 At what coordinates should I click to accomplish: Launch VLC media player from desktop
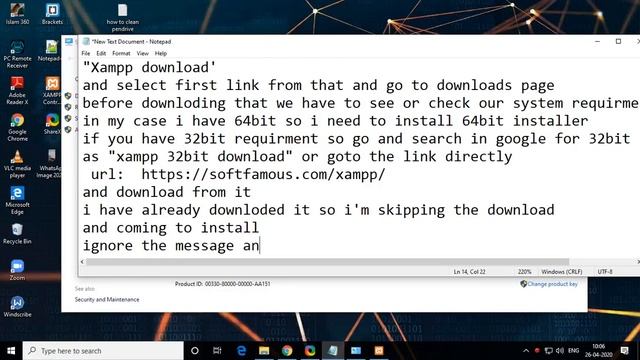(x=17, y=164)
